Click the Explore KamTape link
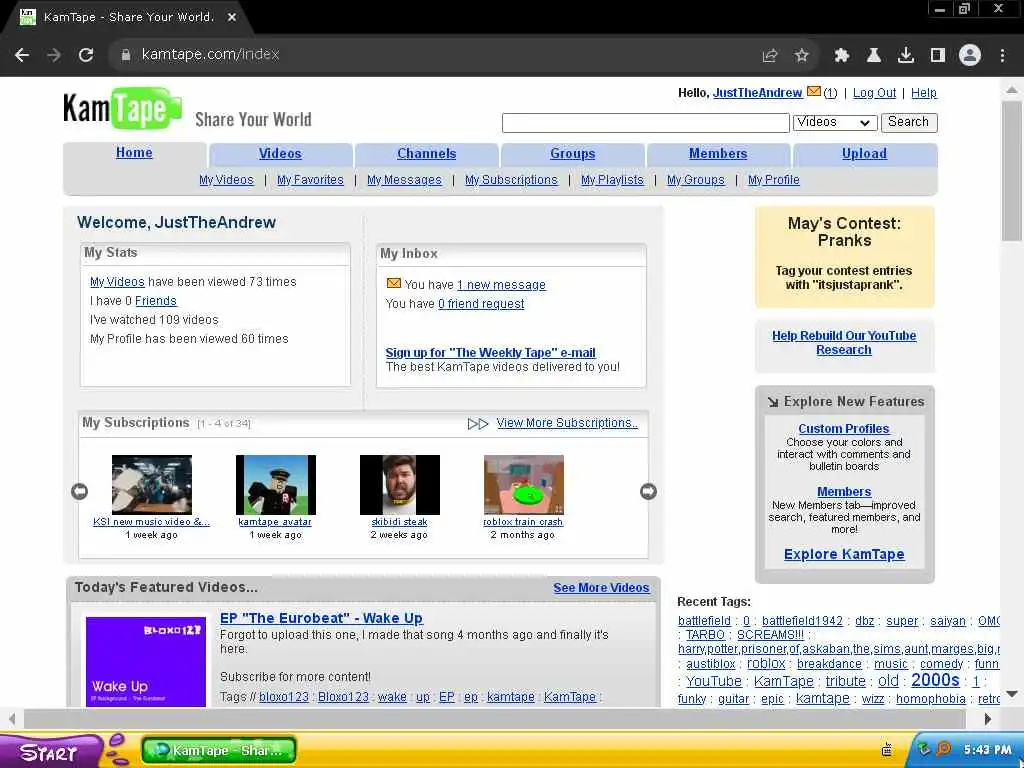 tap(844, 554)
